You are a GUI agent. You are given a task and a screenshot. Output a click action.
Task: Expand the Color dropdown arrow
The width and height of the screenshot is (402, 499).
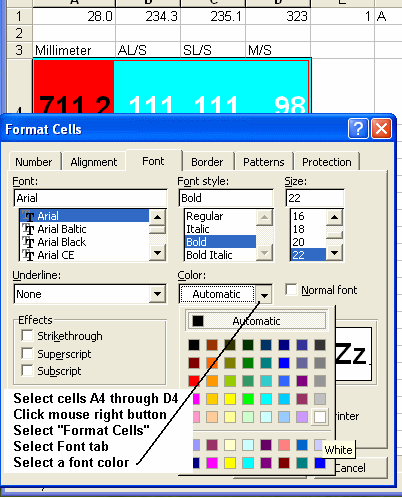click(x=264, y=295)
